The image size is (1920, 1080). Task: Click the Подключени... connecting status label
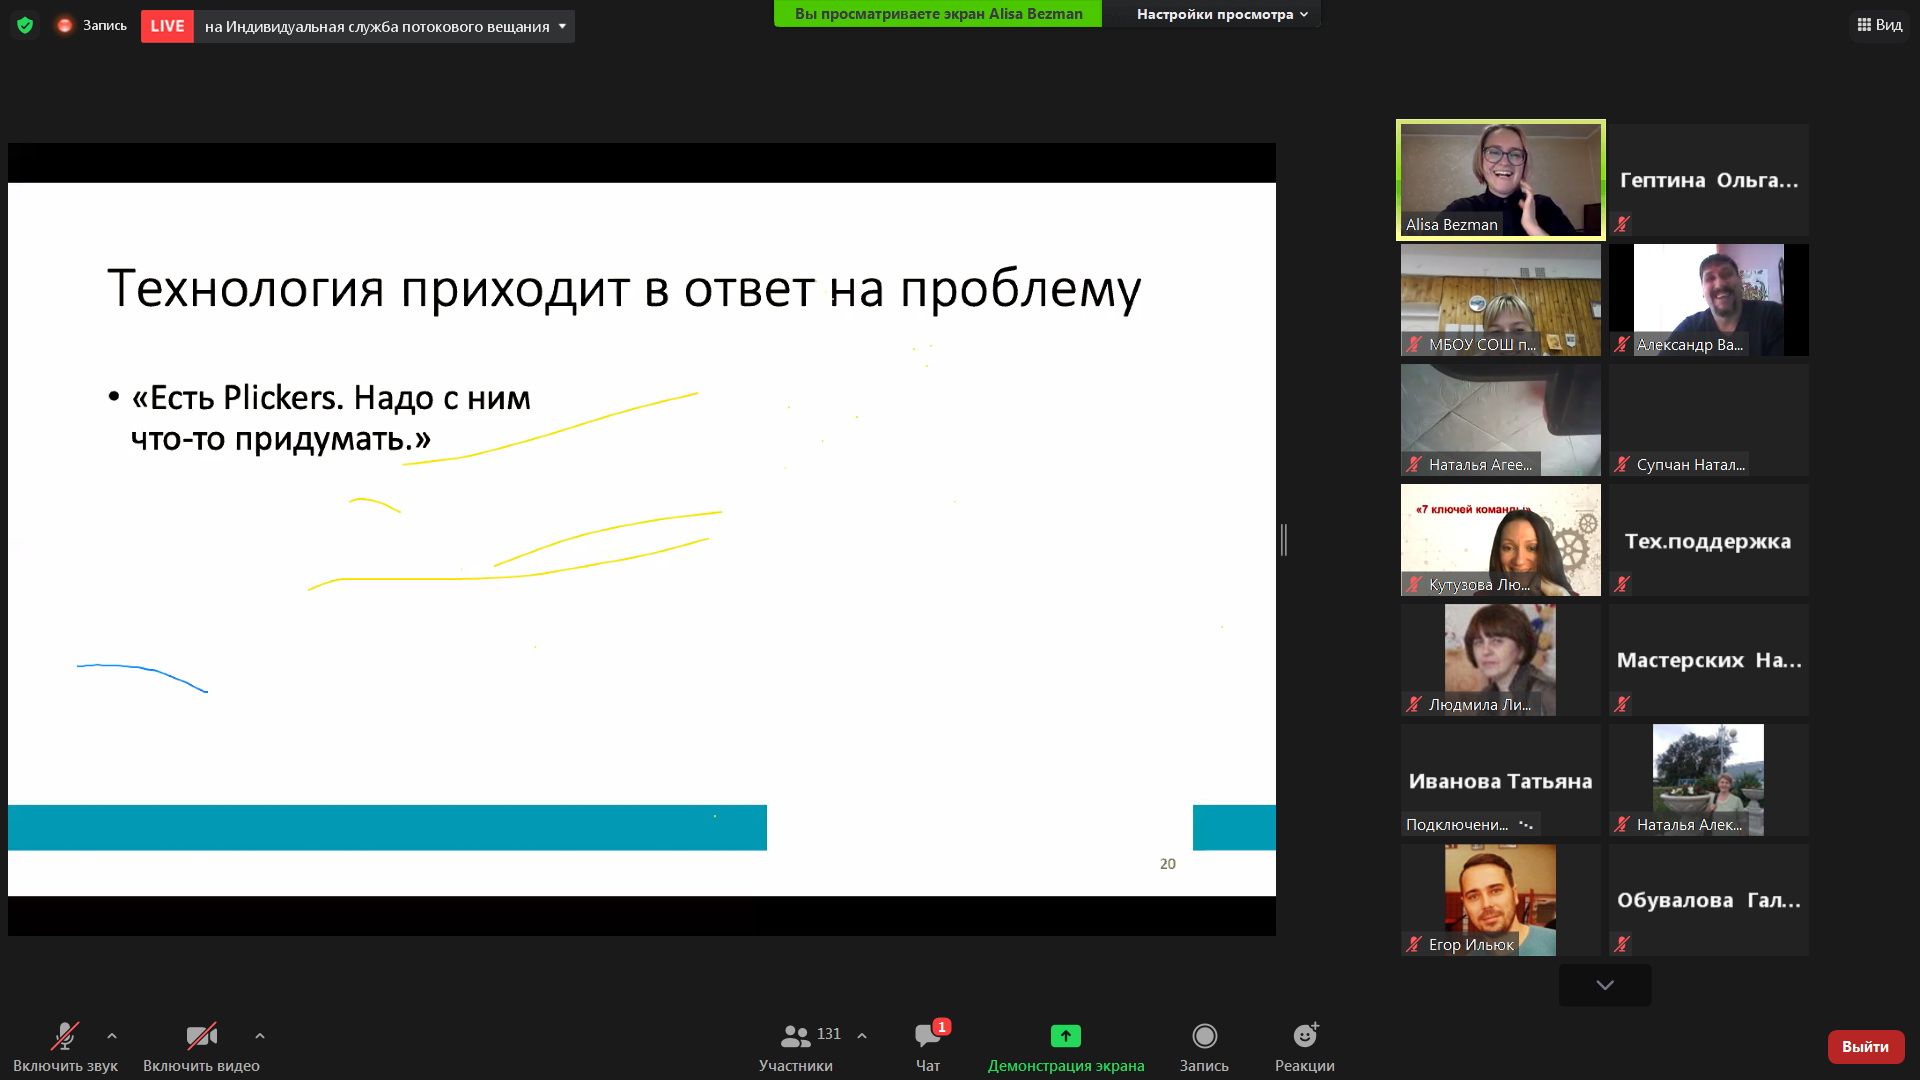click(1457, 824)
